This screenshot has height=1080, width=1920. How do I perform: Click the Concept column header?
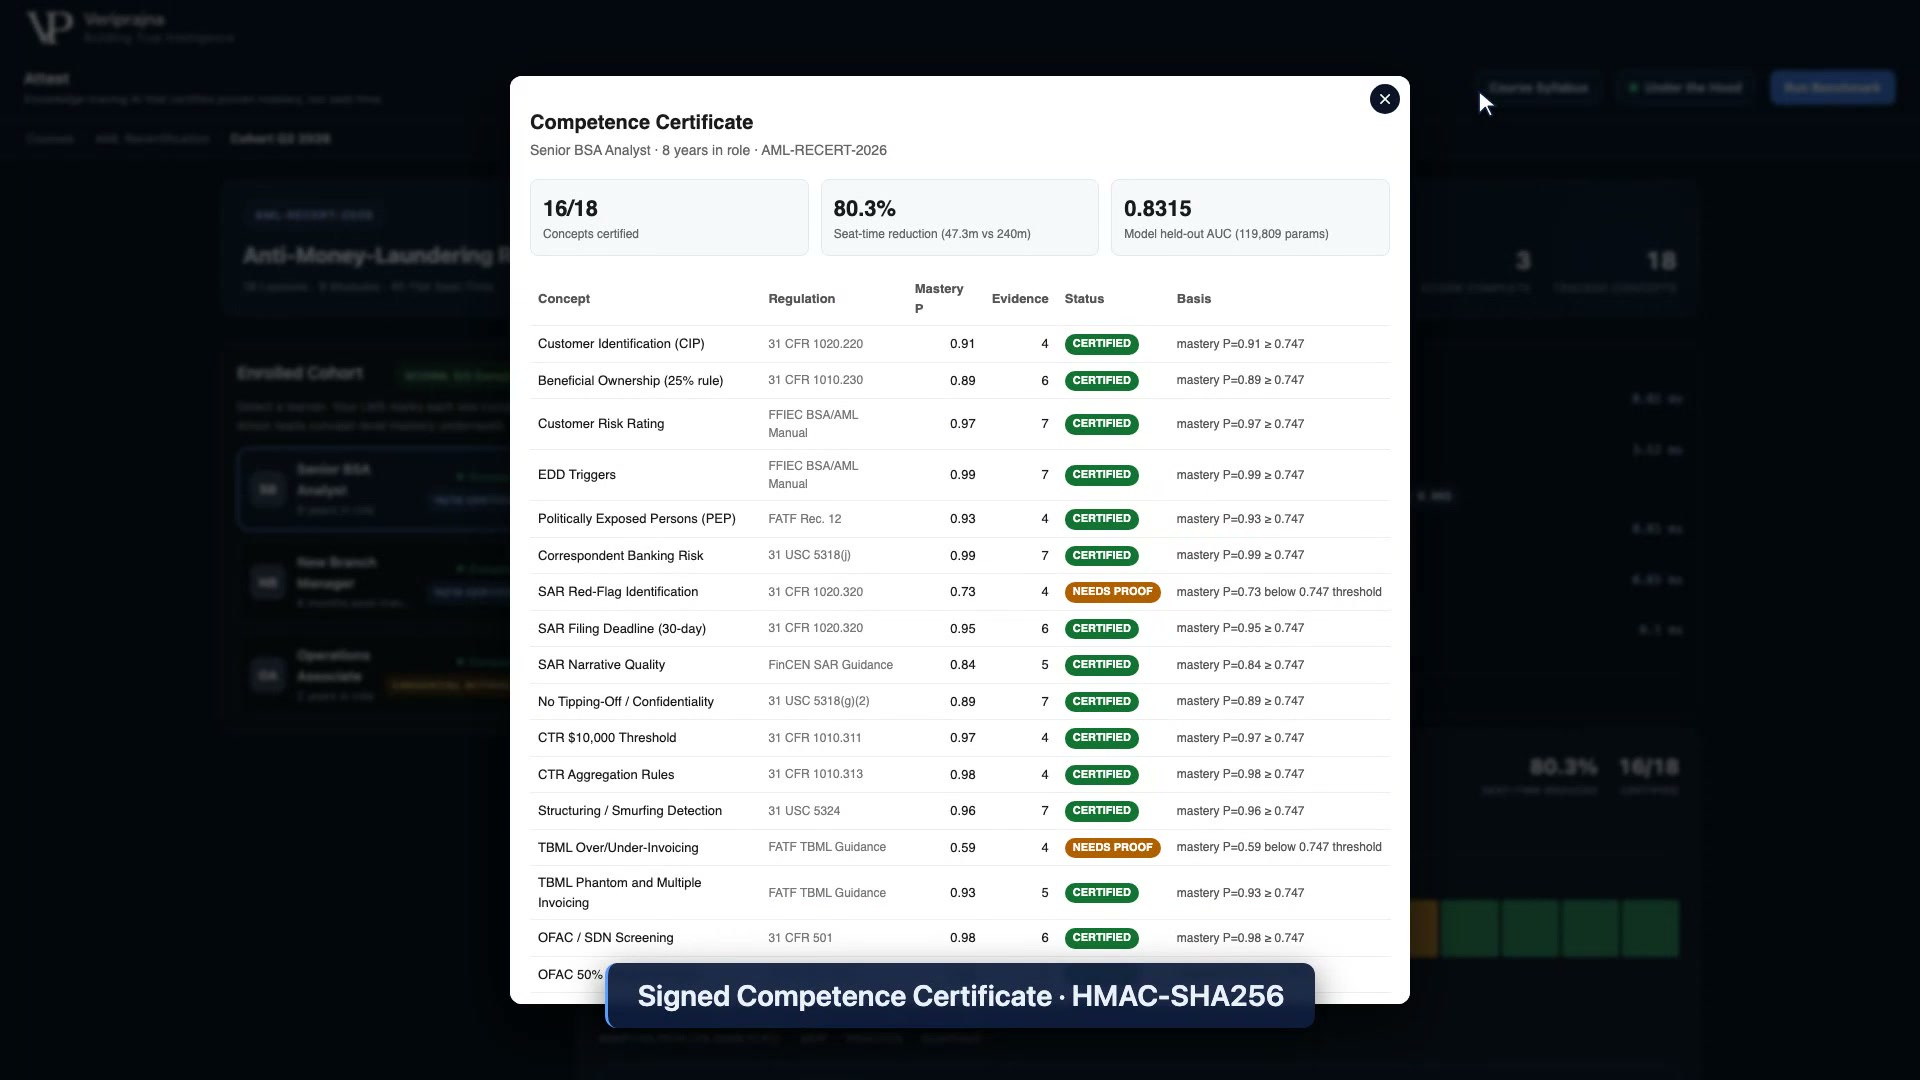click(x=564, y=299)
